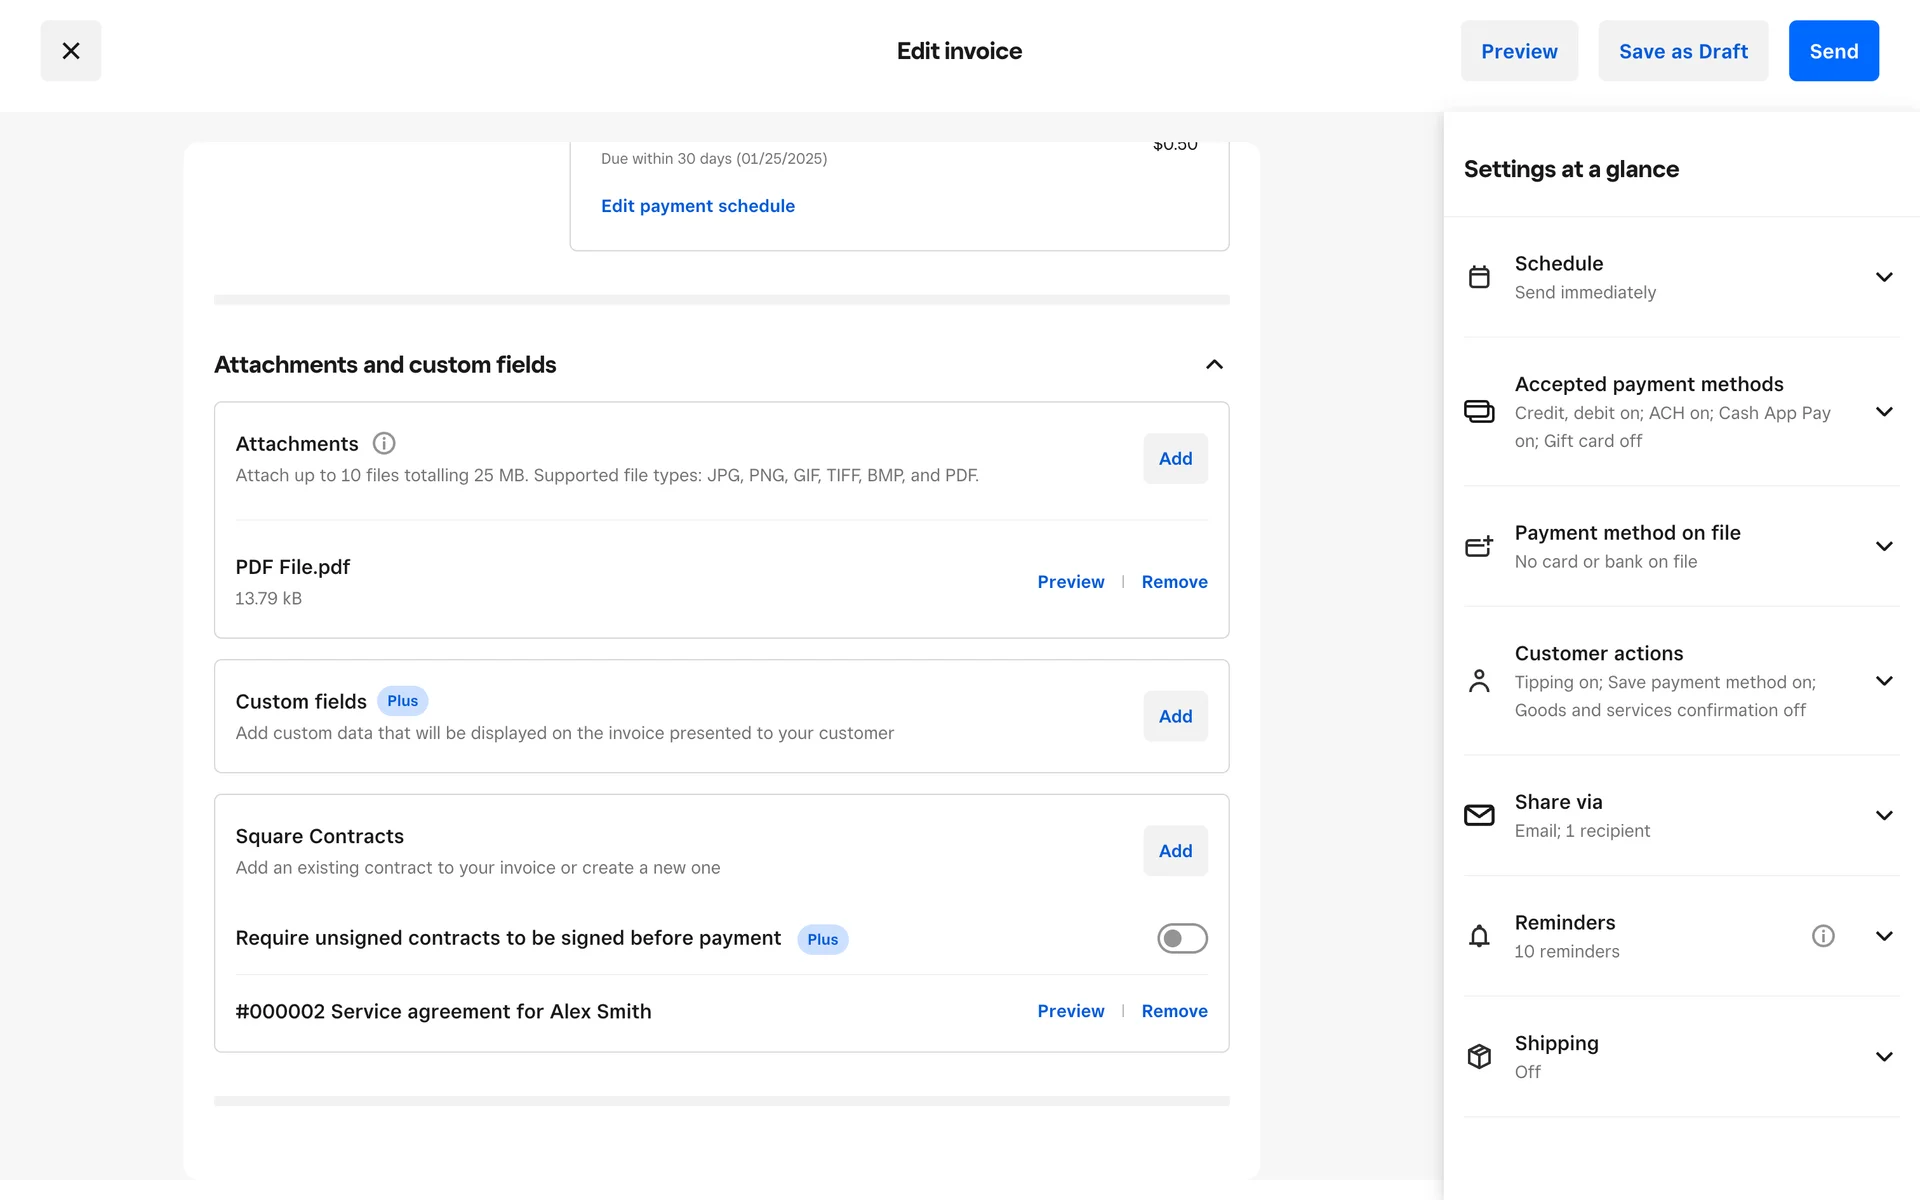Close the Edit invoice screen with X
This screenshot has height=1200, width=1920.
point(71,51)
